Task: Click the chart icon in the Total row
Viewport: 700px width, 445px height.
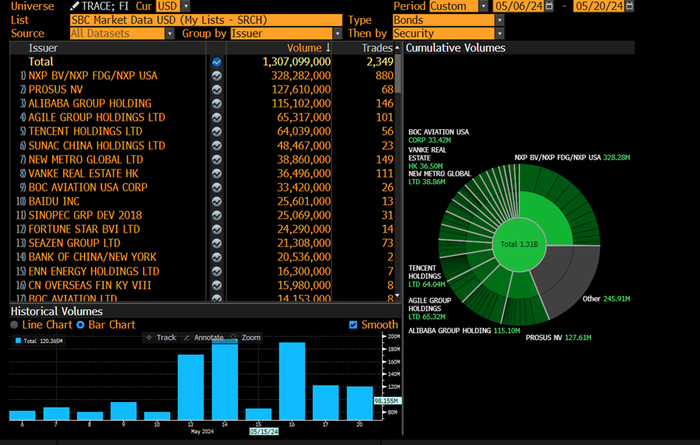Action: pos(217,62)
